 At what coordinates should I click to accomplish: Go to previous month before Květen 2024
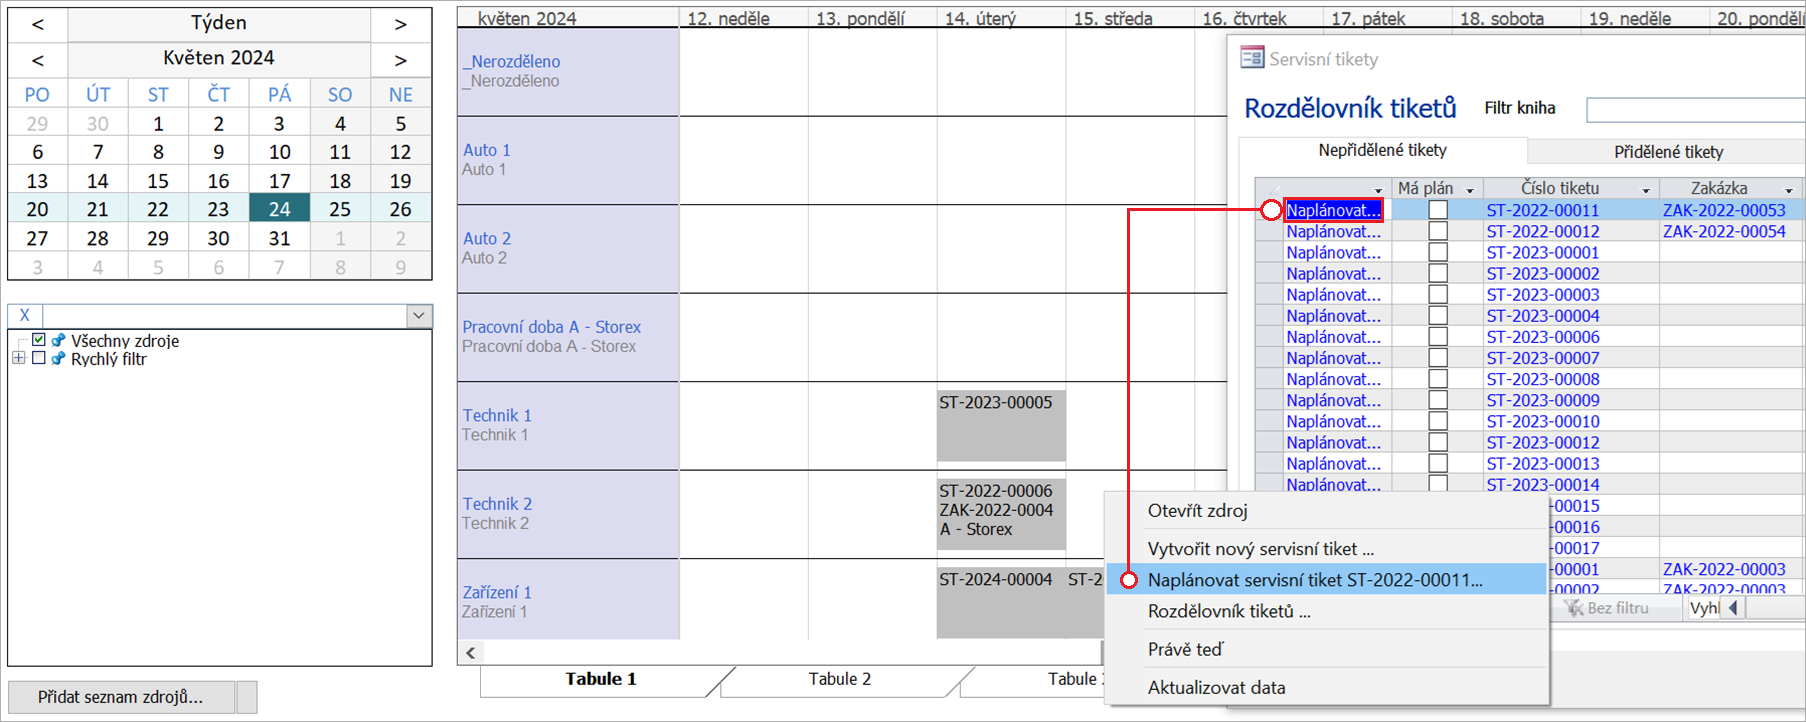pyautogui.click(x=38, y=60)
